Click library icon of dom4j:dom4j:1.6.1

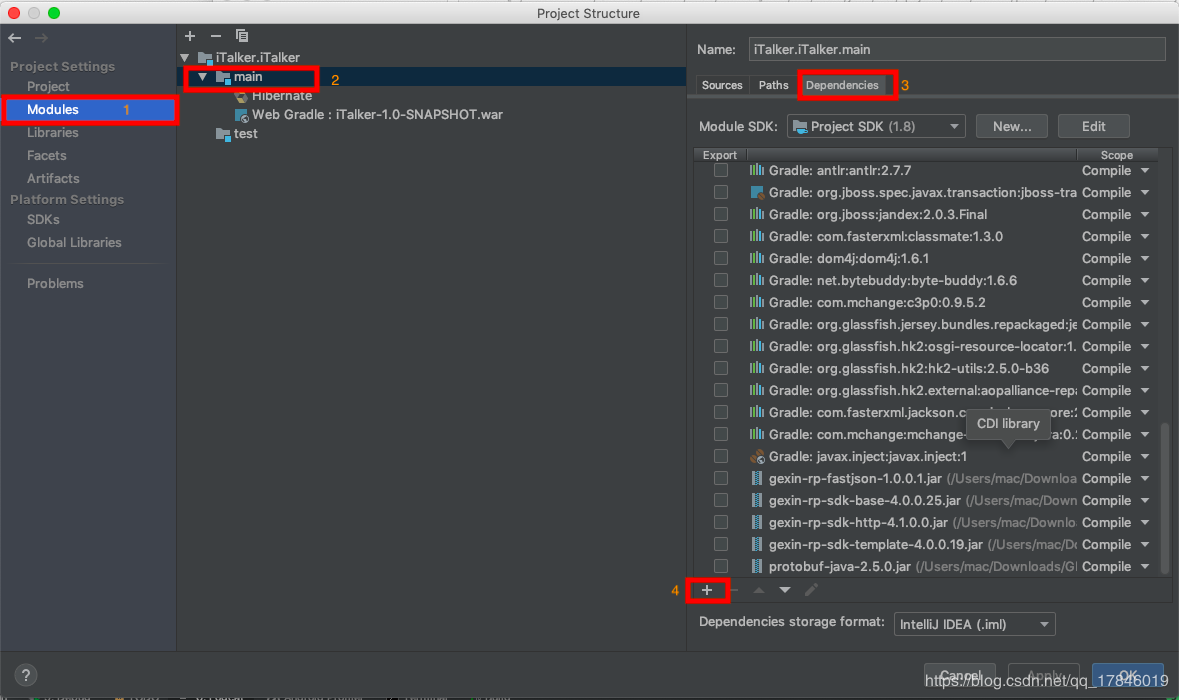(756, 259)
